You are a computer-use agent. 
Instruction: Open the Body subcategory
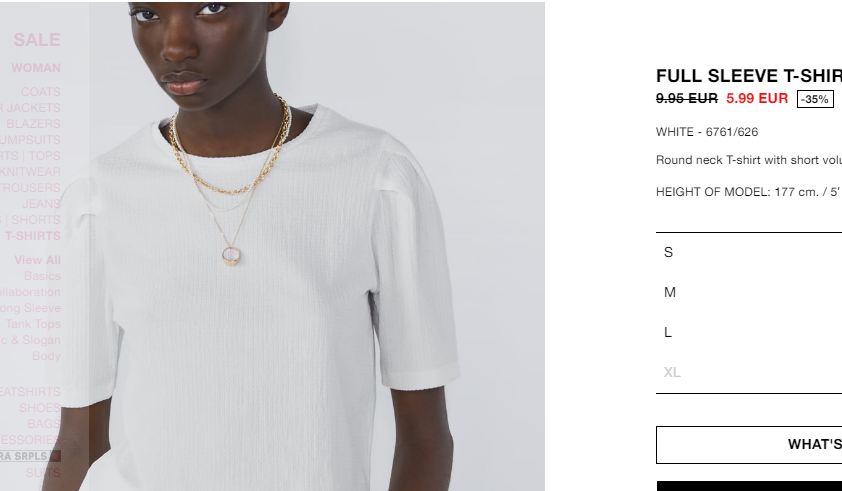(x=46, y=356)
